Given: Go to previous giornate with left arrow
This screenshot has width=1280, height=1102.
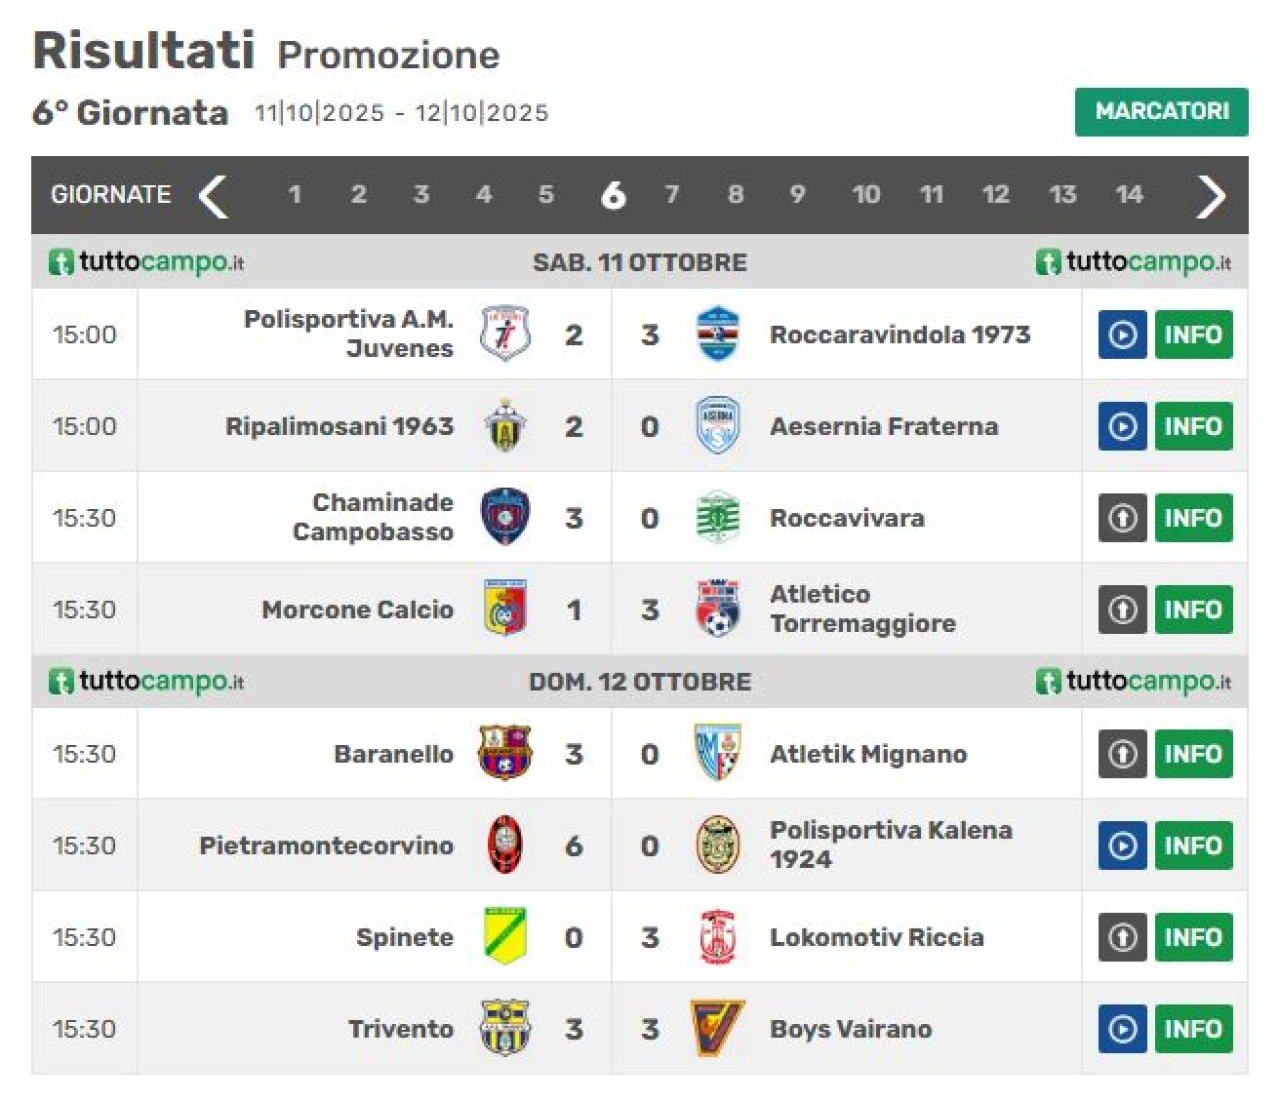Looking at the screenshot, I should (x=213, y=195).
